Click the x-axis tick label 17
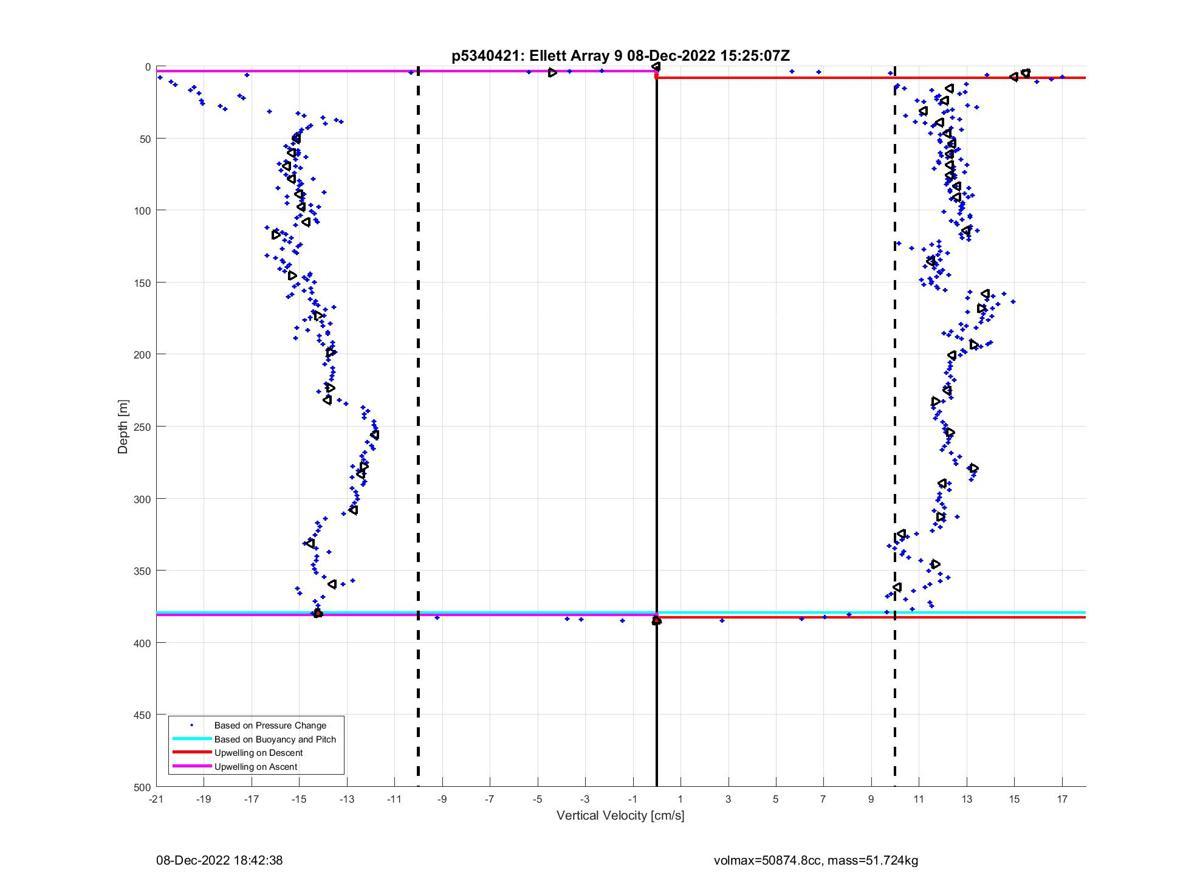 [1062, 799]
